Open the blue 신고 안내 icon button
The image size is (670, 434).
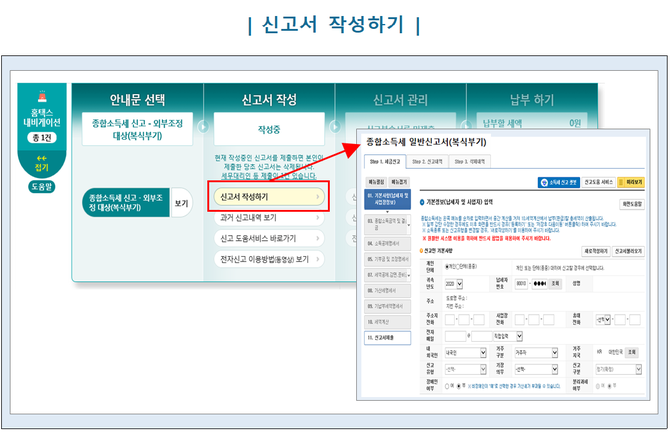tap(556, 184)
